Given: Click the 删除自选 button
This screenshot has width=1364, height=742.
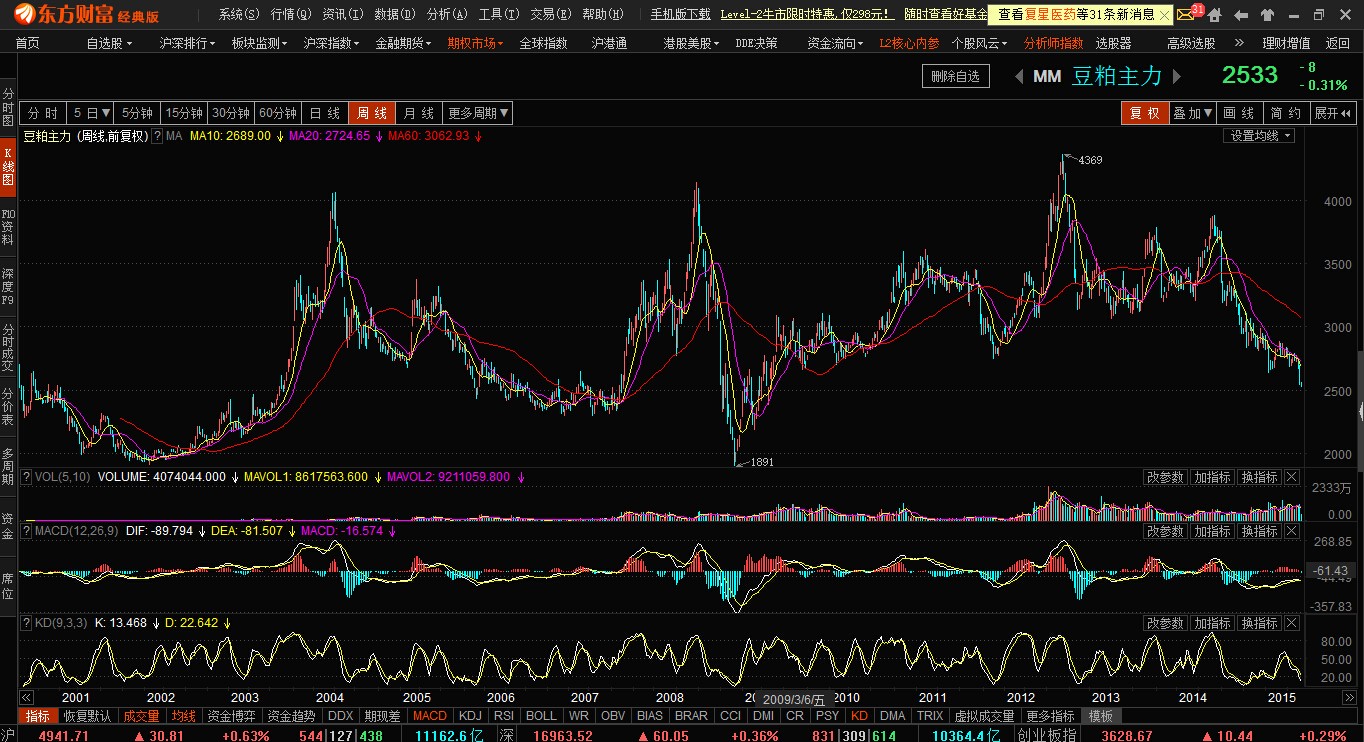Looking at the screenshot, I should [955, 77].
